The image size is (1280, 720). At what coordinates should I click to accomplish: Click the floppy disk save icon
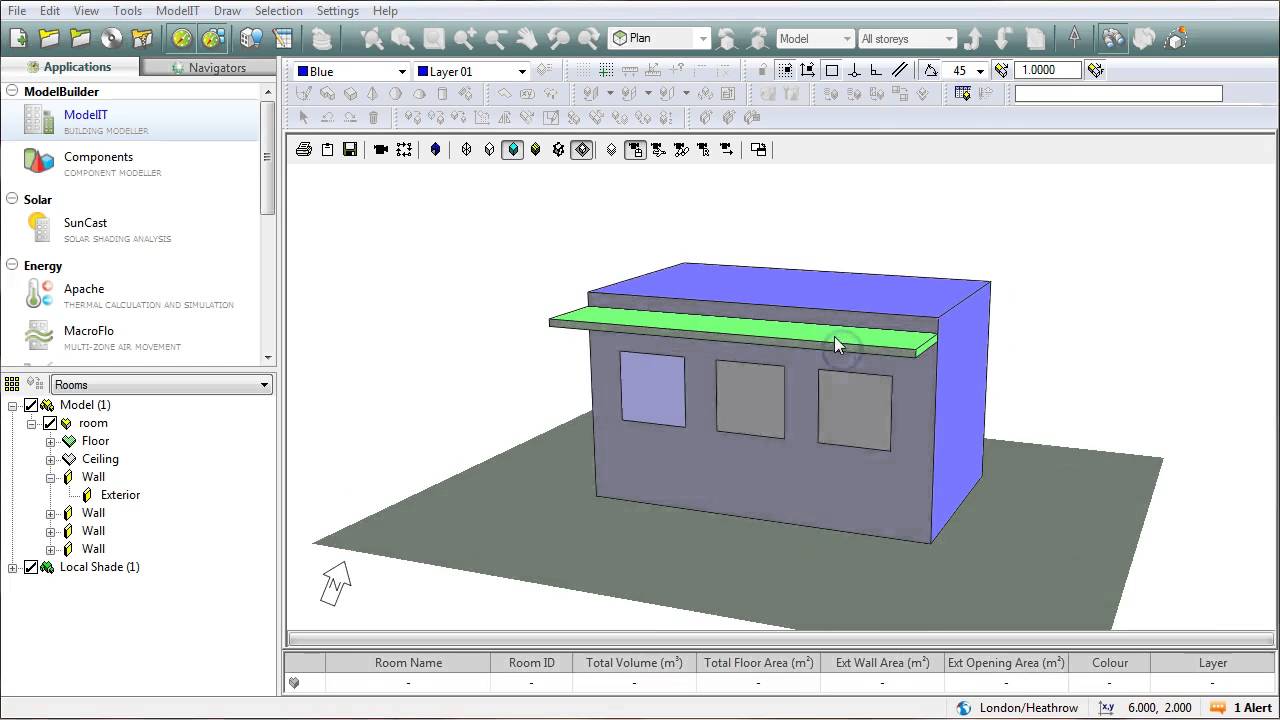[x=350, y=149]
